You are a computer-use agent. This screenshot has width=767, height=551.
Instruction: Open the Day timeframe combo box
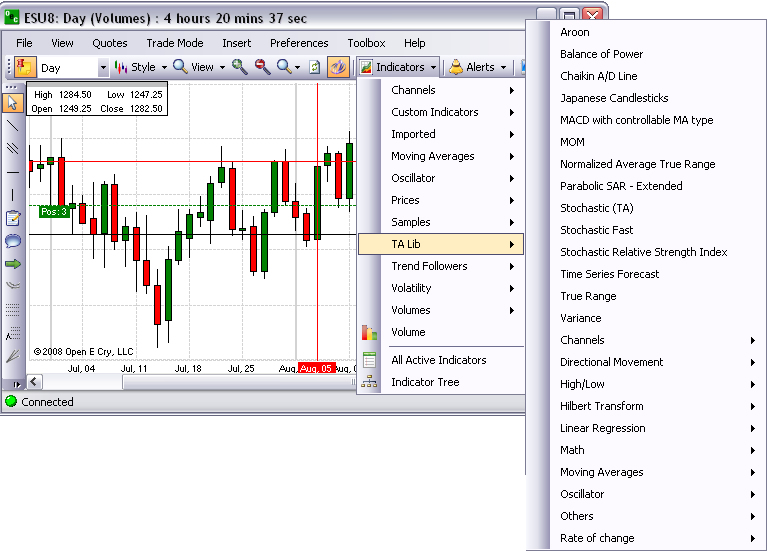(73, 68)
